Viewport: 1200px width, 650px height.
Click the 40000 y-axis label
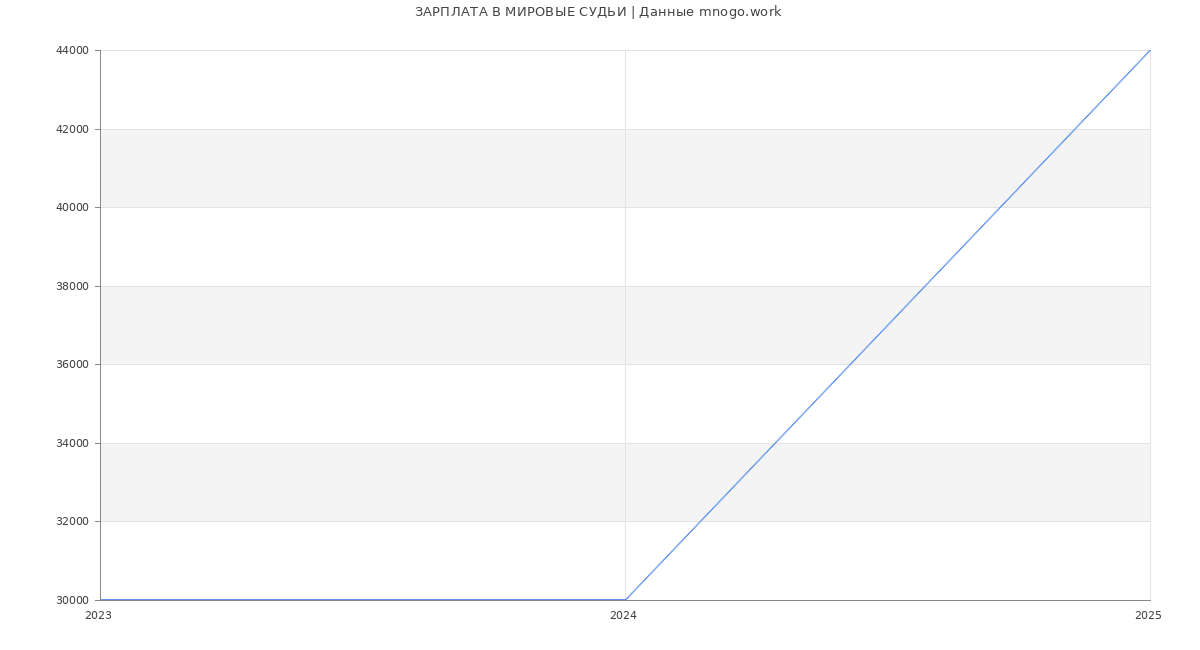pyautogui.click(x=73, y=208)
